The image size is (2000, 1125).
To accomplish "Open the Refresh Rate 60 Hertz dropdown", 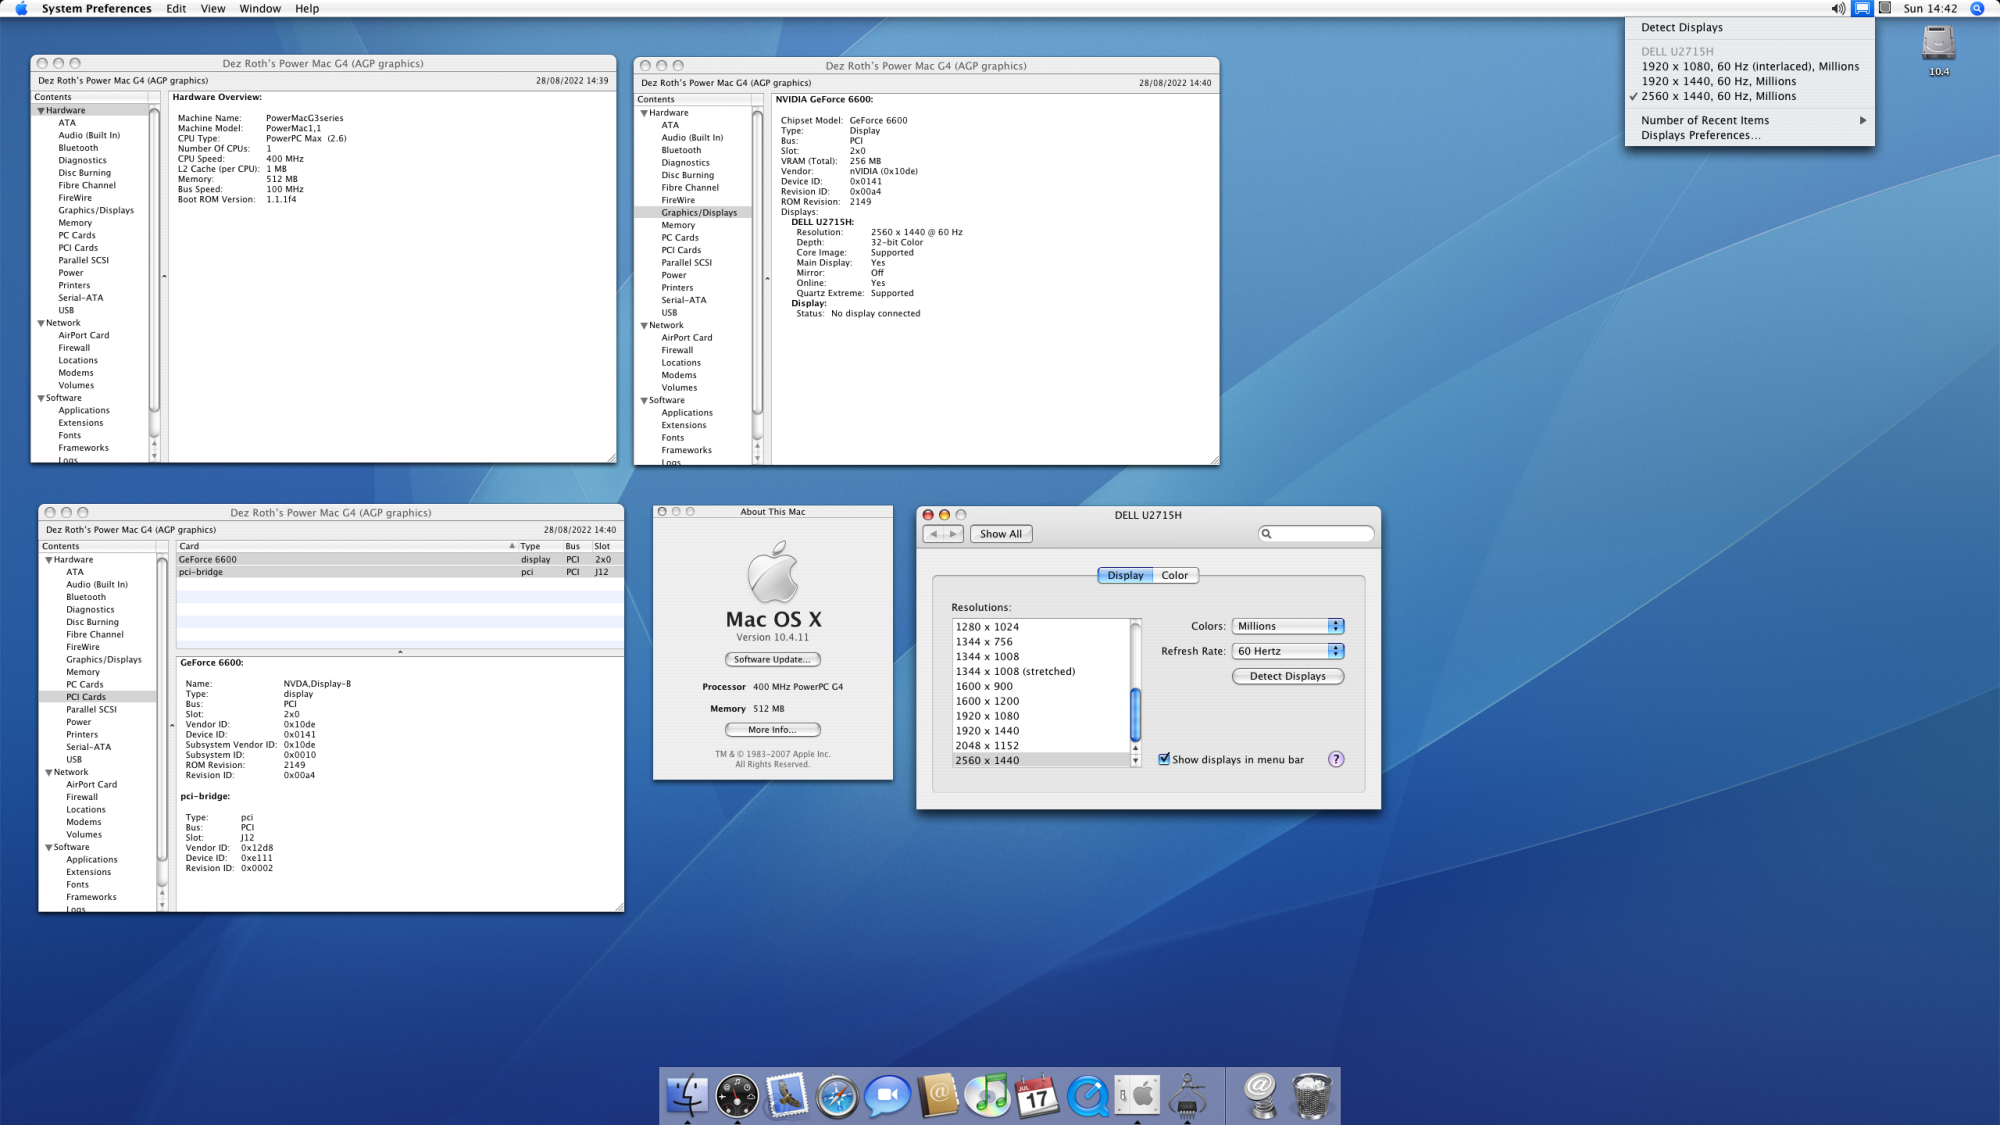I will [x=1288, y=651].
